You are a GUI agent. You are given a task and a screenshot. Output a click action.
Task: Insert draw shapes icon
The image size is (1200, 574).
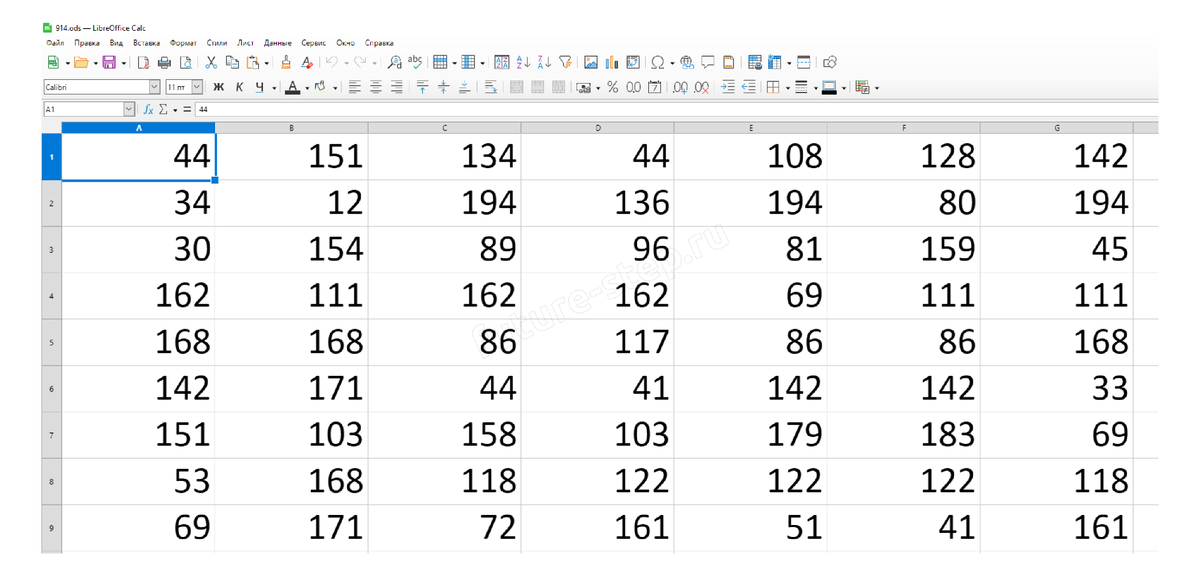830,62
